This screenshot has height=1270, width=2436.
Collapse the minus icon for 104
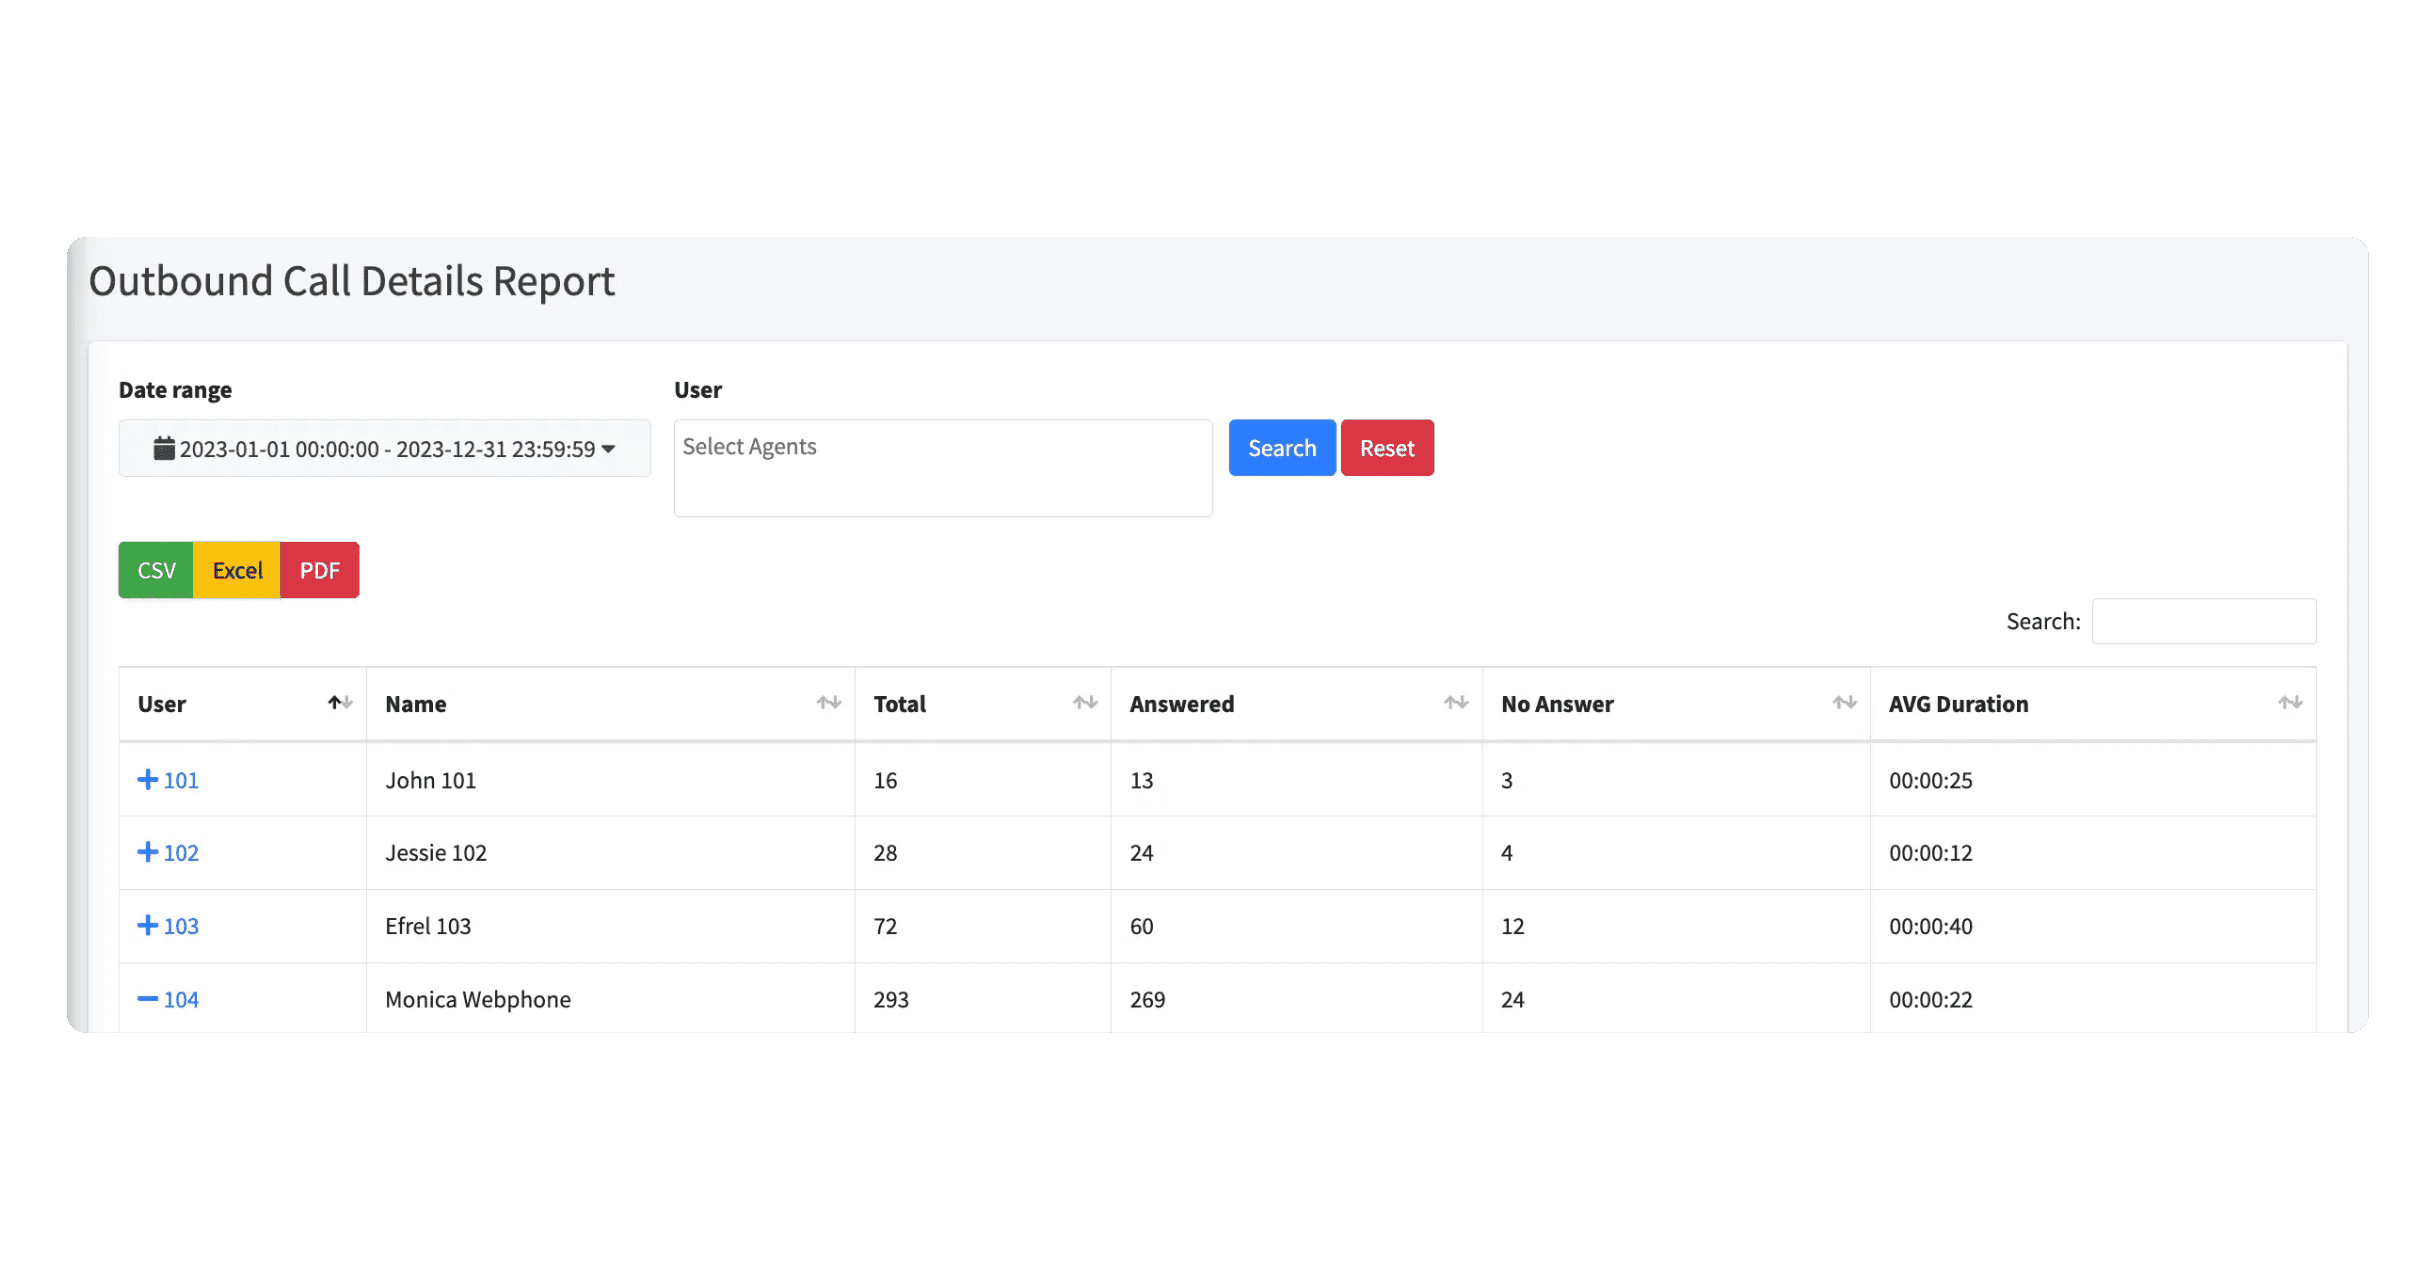[148, 999]
